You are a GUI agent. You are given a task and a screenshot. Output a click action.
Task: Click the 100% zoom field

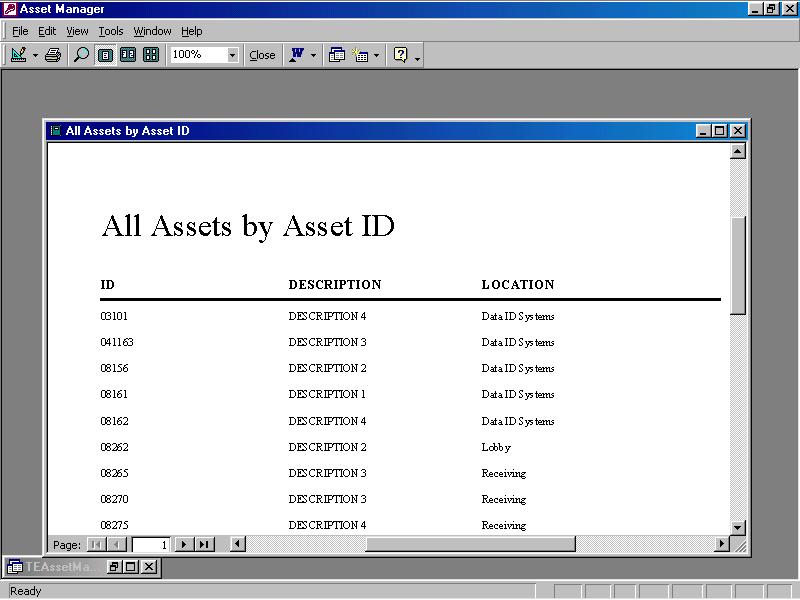point(198,55)
